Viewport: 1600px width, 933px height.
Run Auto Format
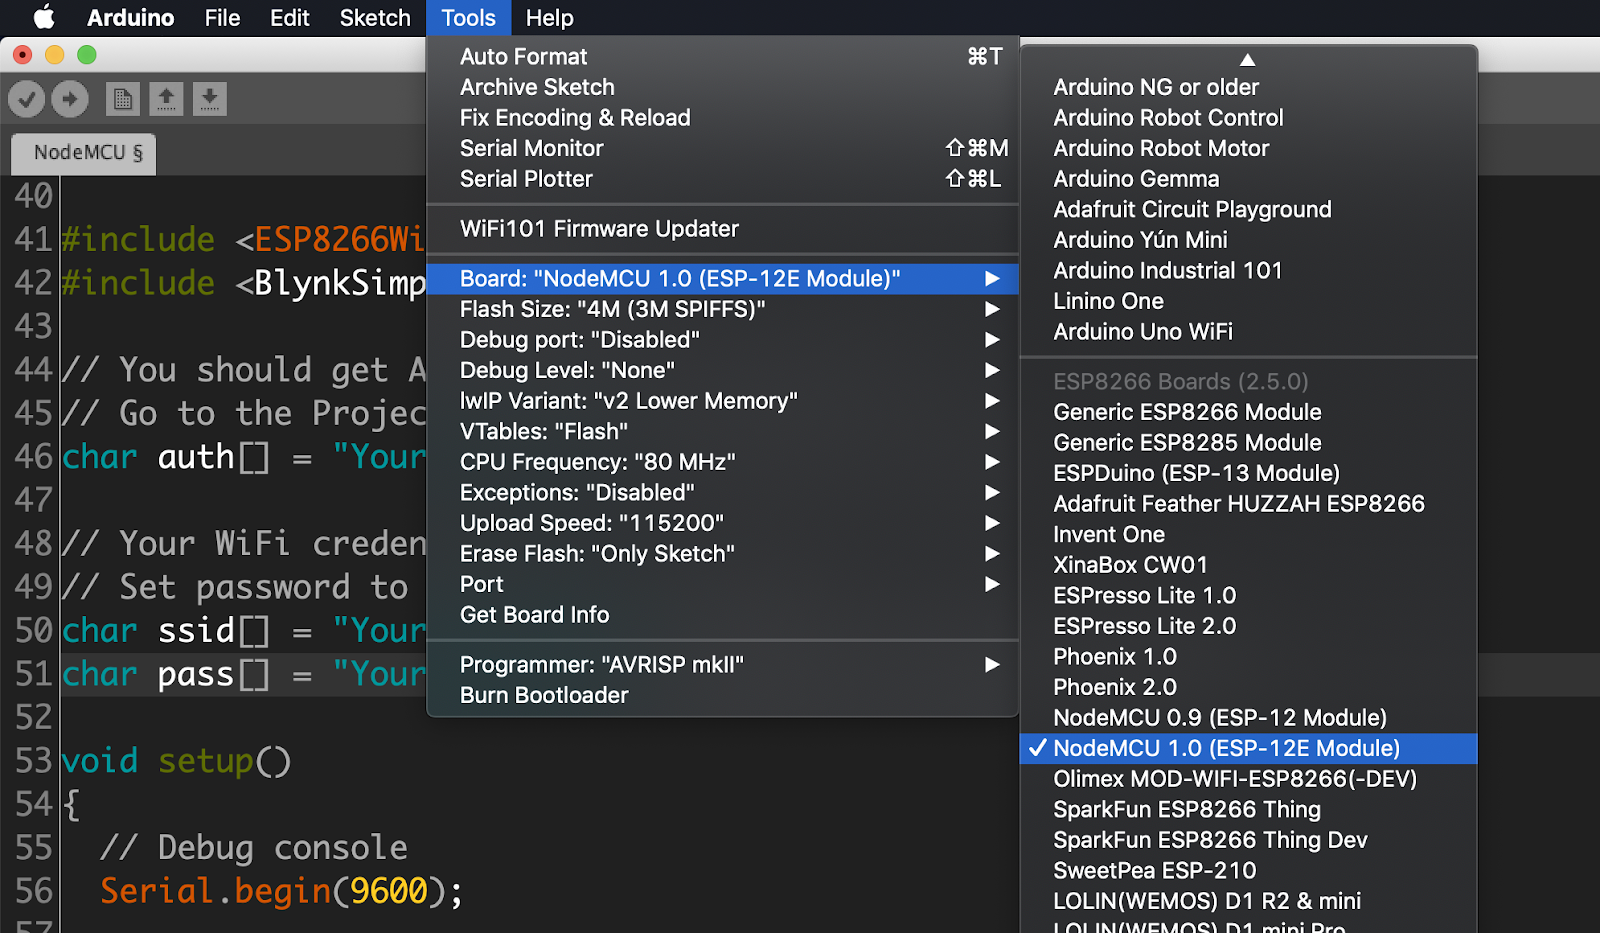(x=722, y=57)
